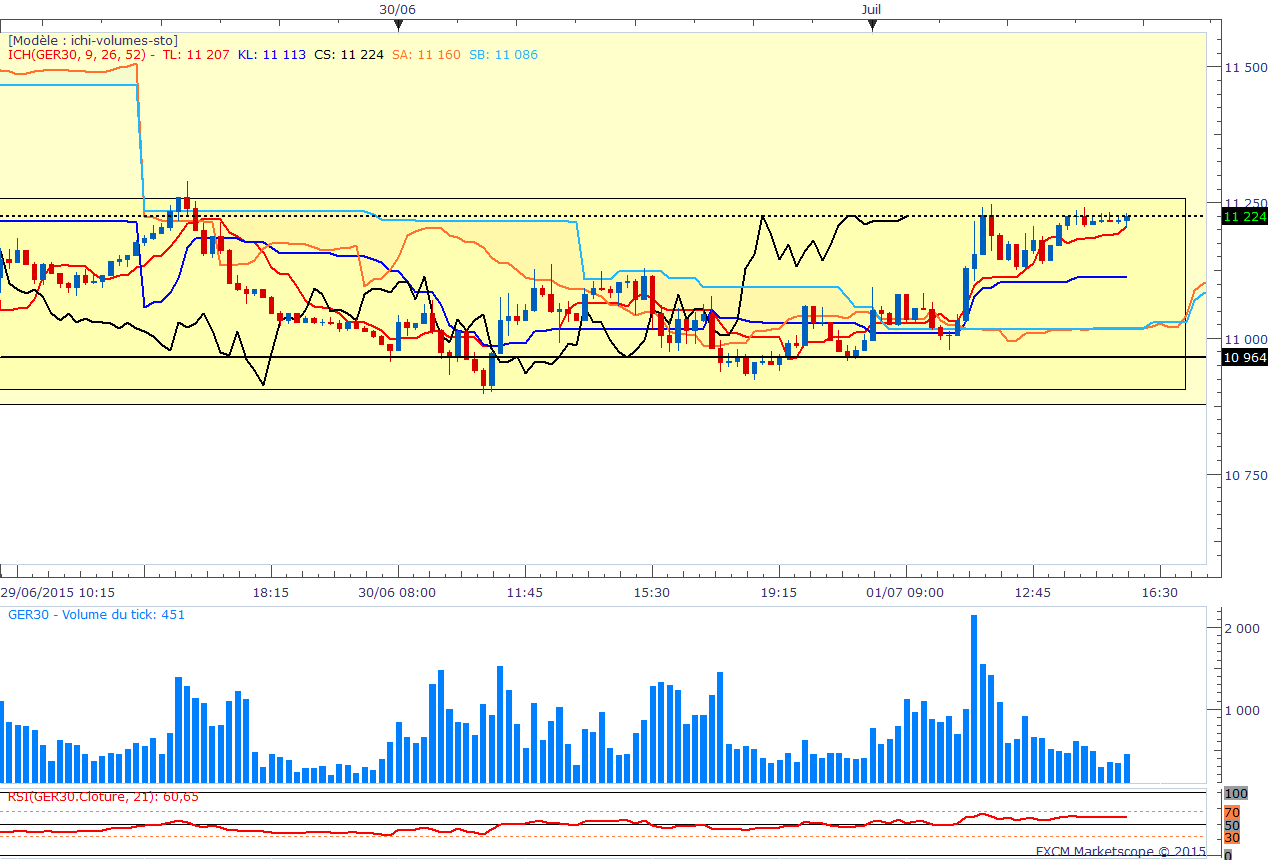Image resolution: width=1279 pixels, height=860 pixels.
Task: Click the 30/06 day separator triangle marker
Action: pos(399,25)
